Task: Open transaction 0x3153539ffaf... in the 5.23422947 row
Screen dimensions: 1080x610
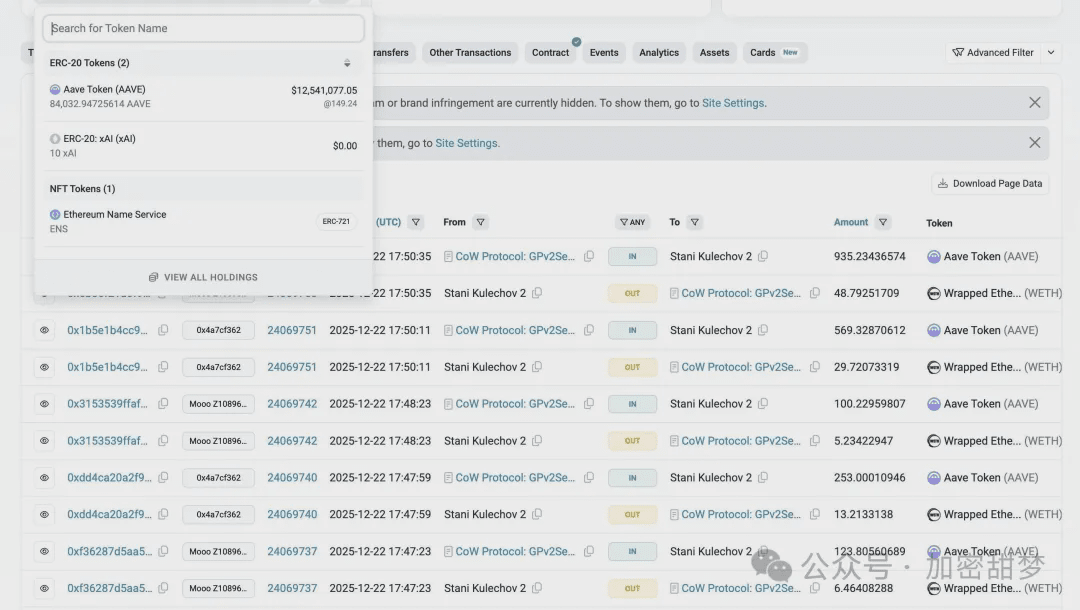Action: point(107,441)
